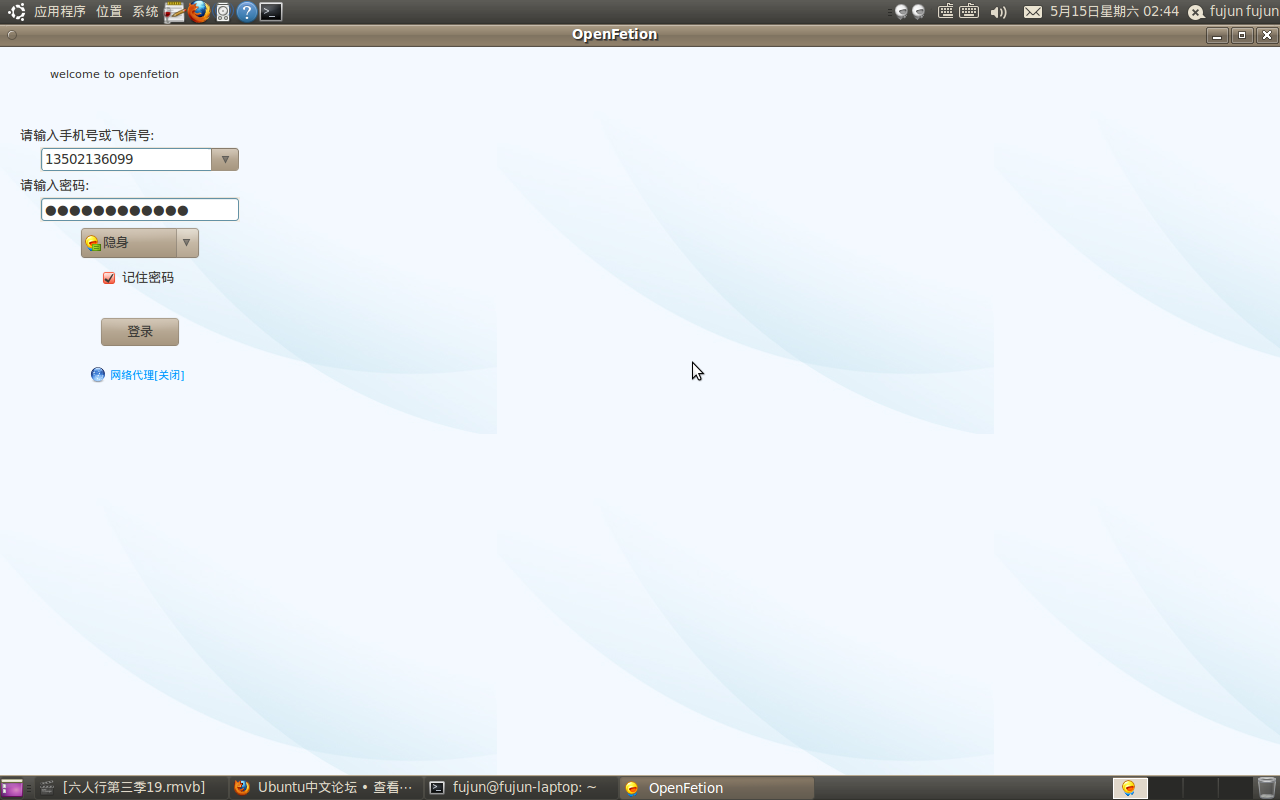Click the 请输入手机号或飞信号 label
The image size is (1280, 800).
pos(87,135)
